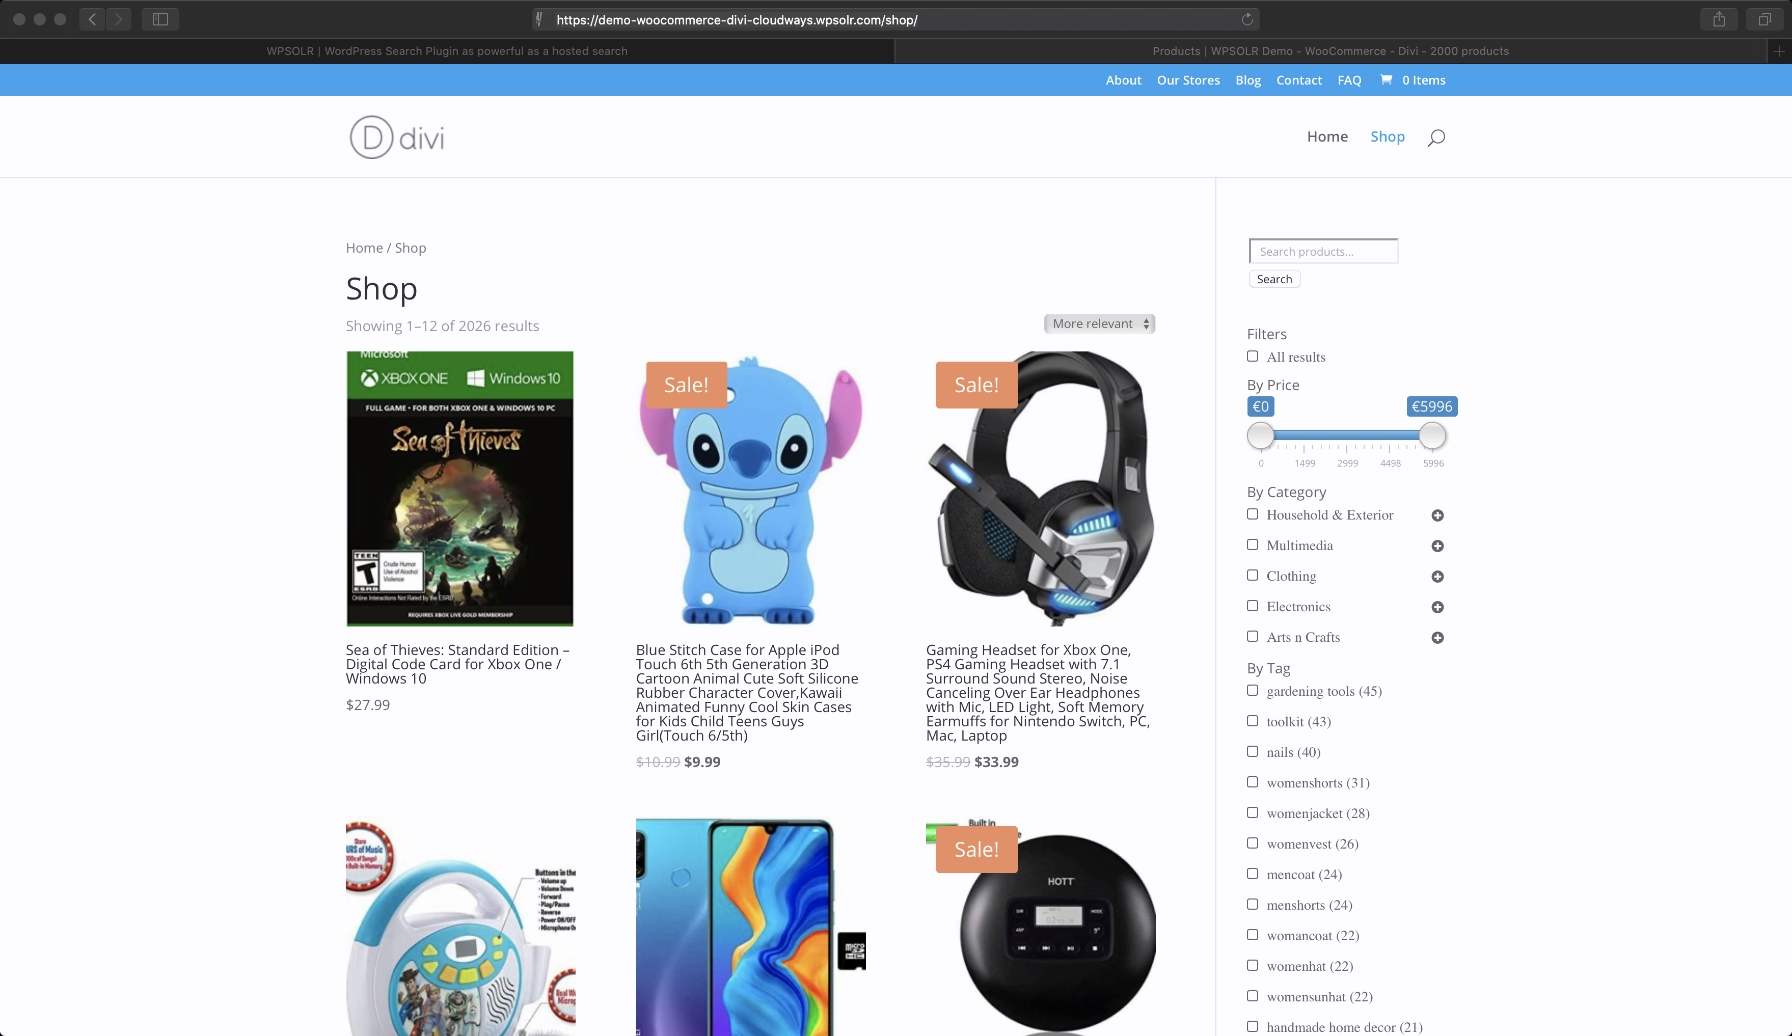Expand Multimedia category plus icon
Image resolution: width=1792 pixels, height=1036 pixels.
pos(1437,546)
